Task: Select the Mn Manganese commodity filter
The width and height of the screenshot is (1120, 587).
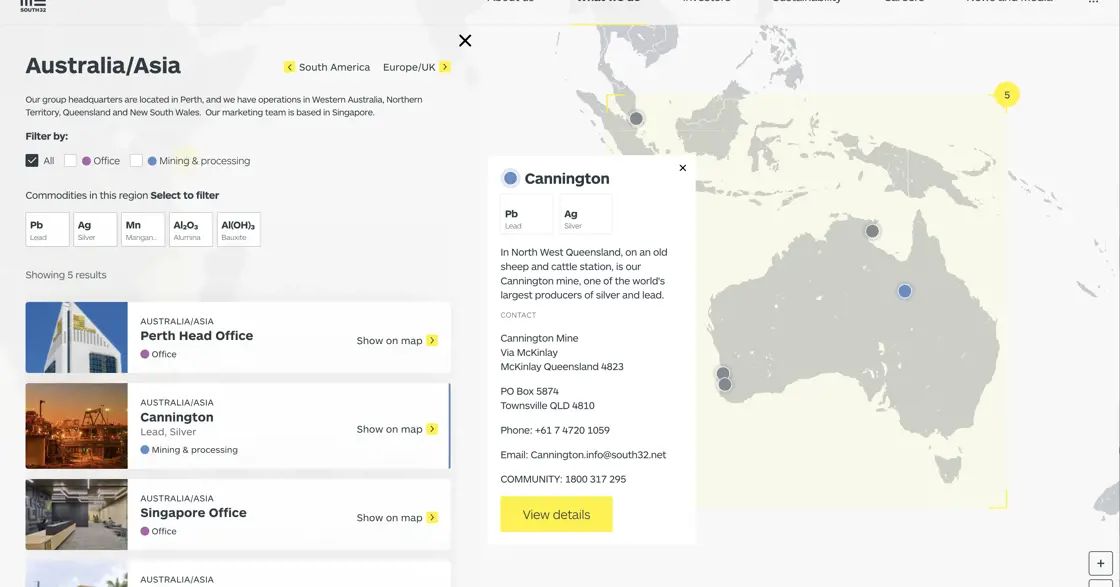Action: (x=143, y=229)
